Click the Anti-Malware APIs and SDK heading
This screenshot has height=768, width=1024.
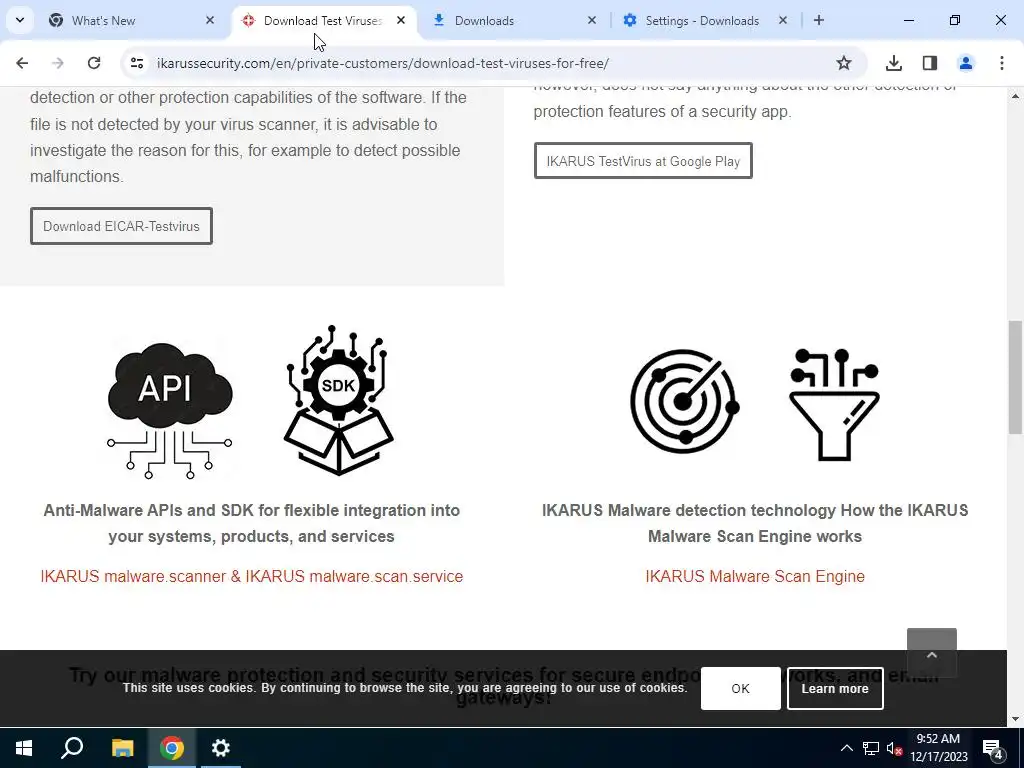tap(251, 523)
